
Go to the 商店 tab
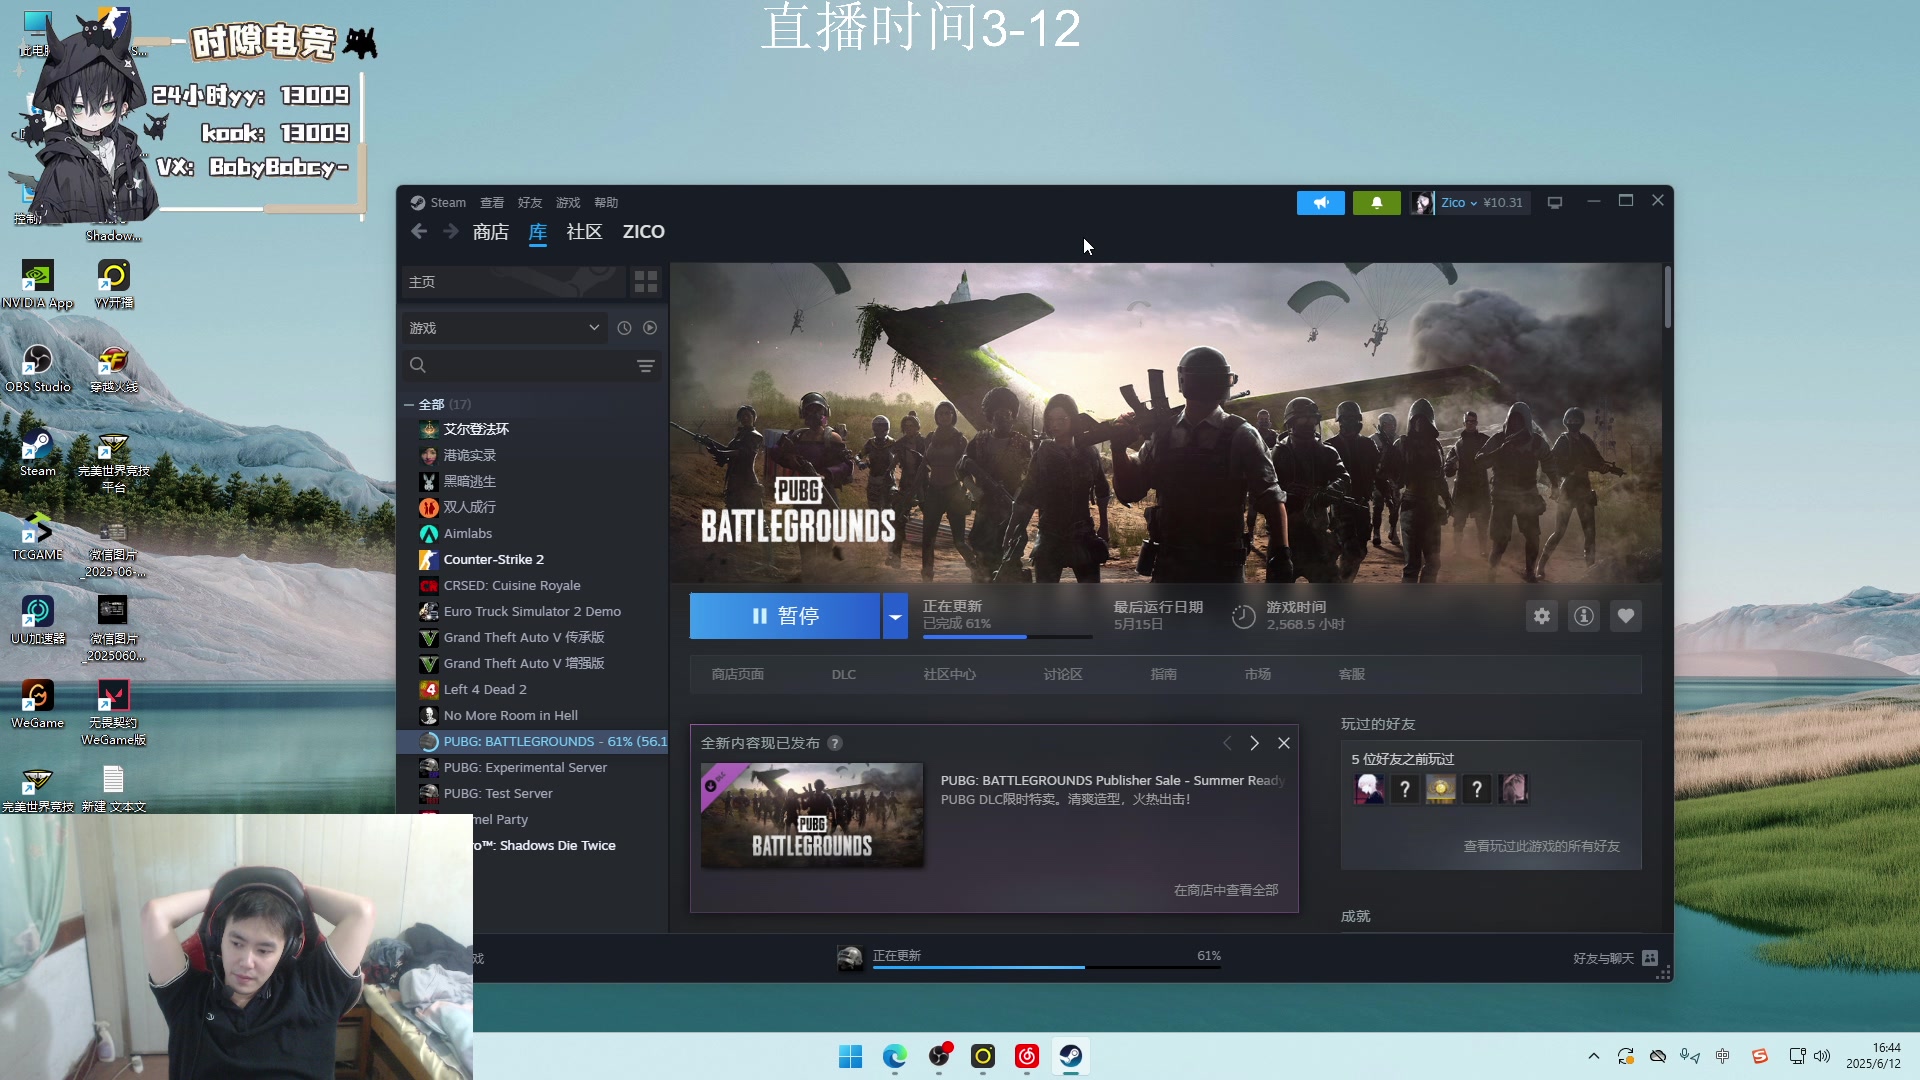point(491,232)
